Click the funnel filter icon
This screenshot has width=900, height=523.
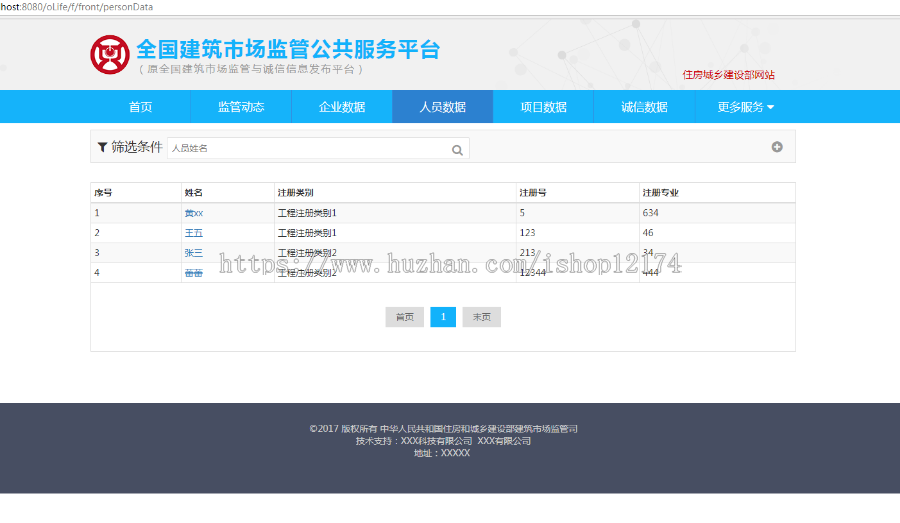102,148
